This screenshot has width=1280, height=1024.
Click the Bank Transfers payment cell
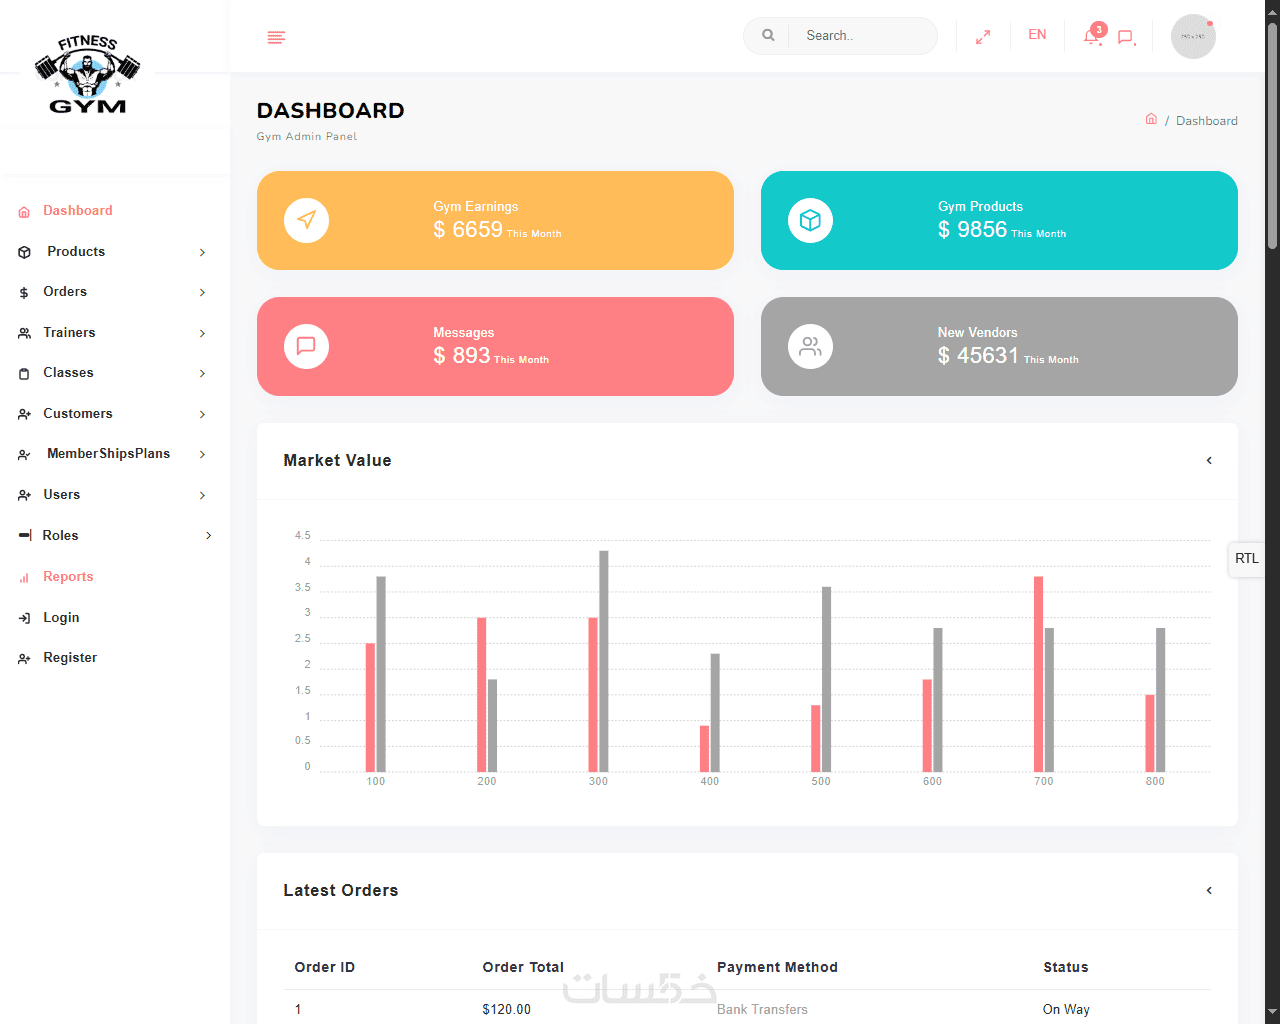pyautogui.click(x=762, y=1009)
